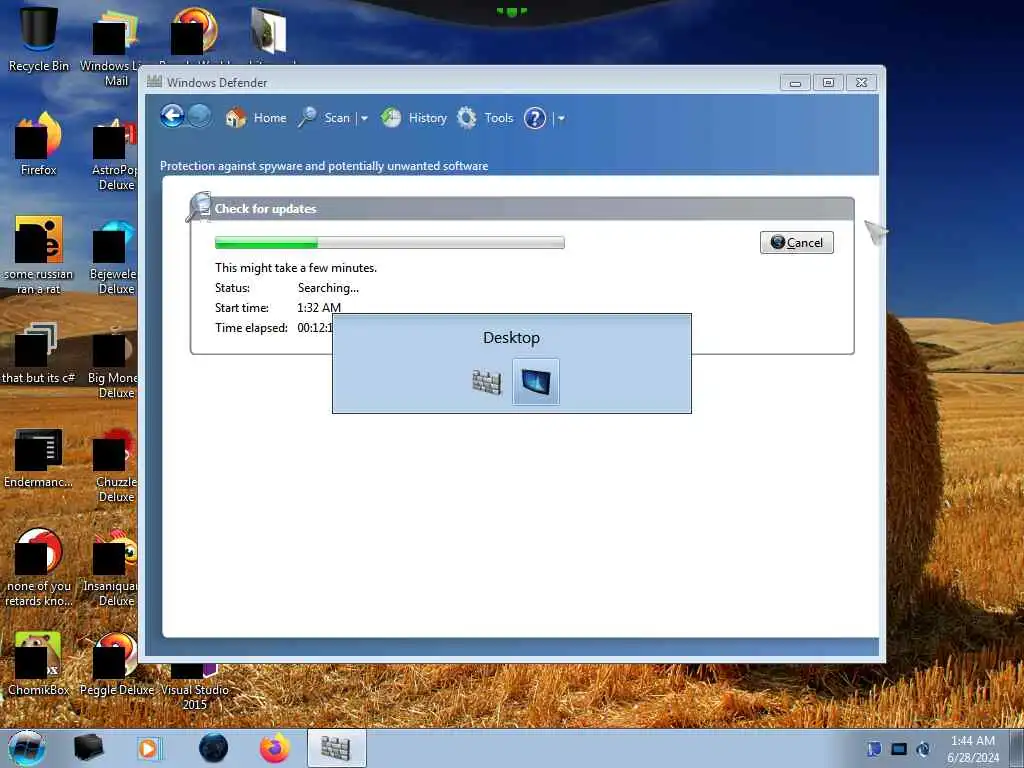Viewport: 1024px width, 768px height.
Task: Click 'This might take a few minutes.' text
Action: [x=296, y=268]
